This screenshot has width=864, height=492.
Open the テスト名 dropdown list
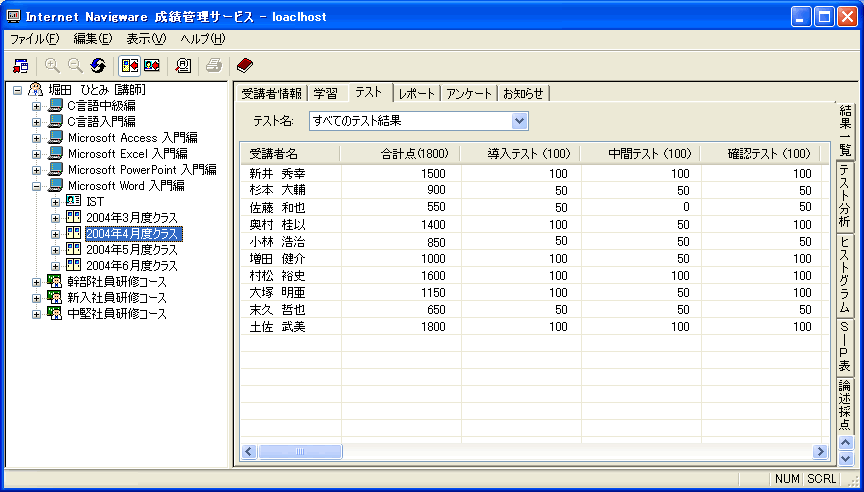pyautogui.click(x=519, y=121)
